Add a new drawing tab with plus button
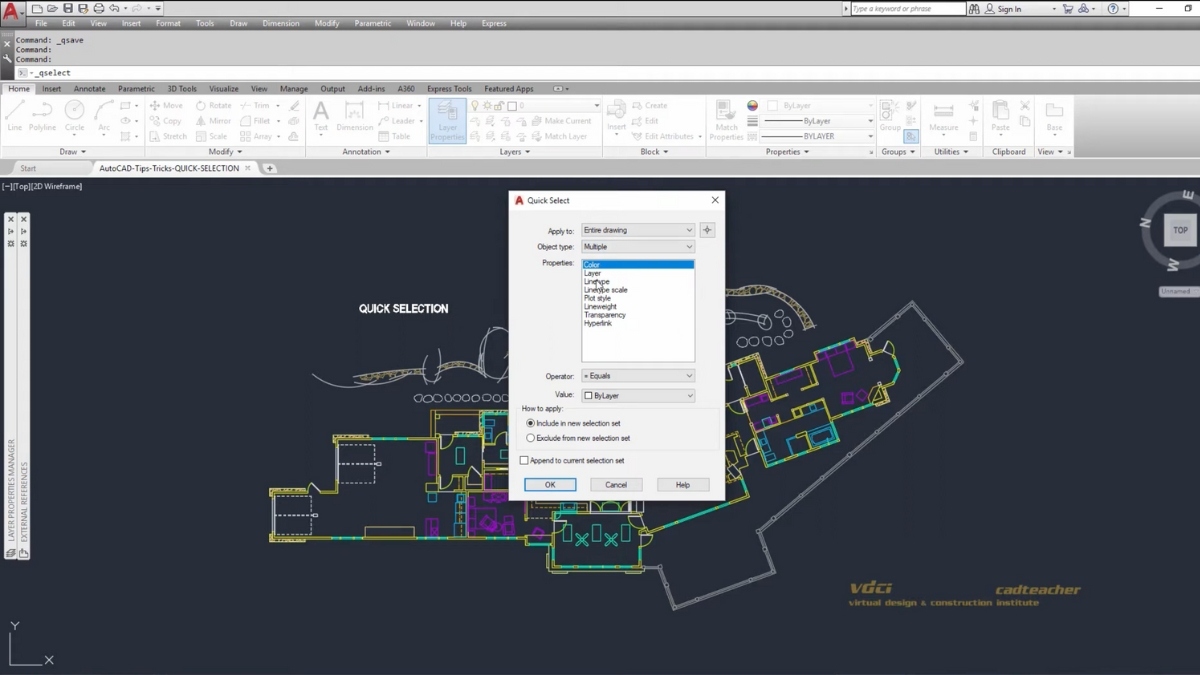Image resolution: width=1200 pixels, height=675 pixels. [270, 168]
